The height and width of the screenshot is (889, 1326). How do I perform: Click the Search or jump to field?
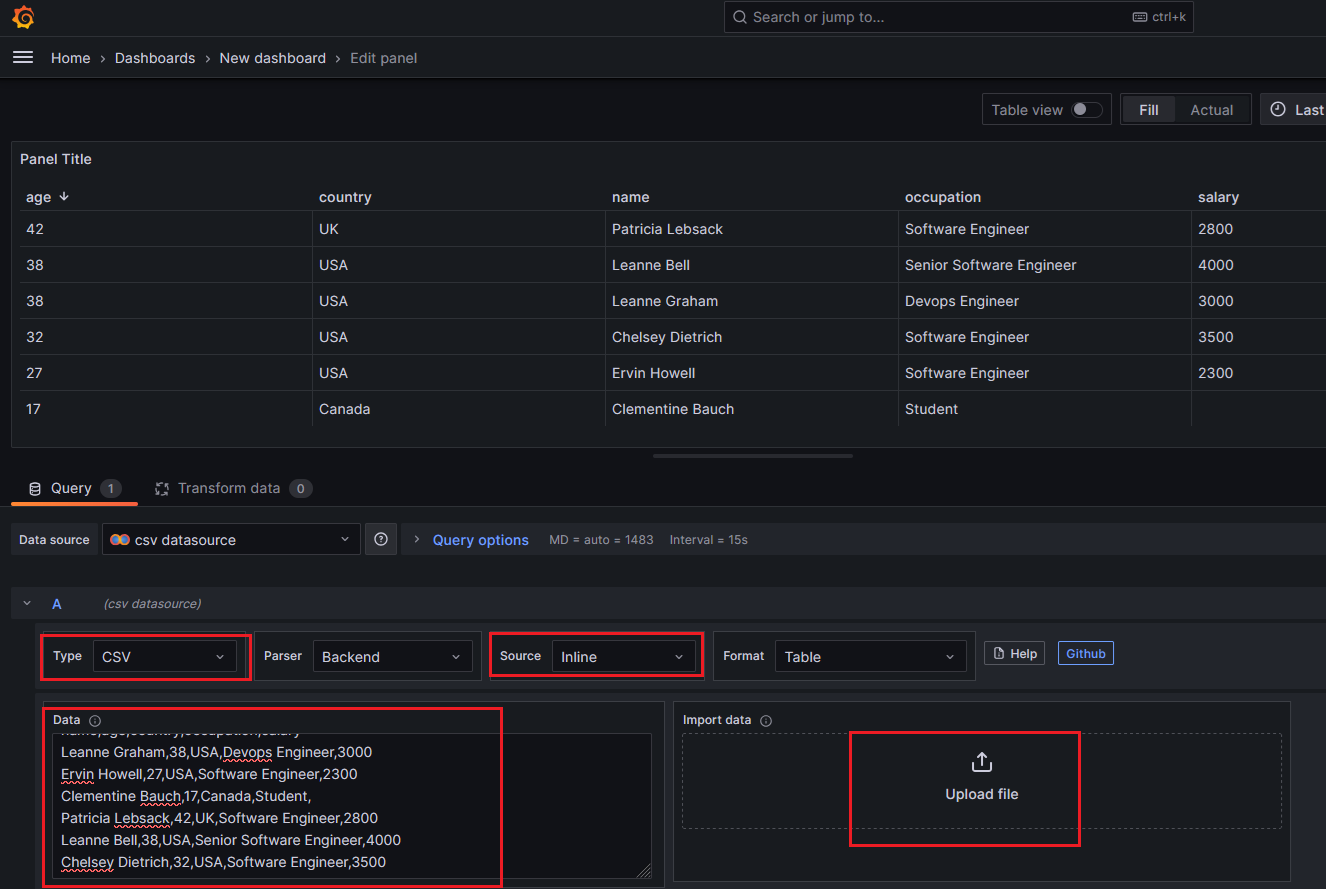point(959,17)
